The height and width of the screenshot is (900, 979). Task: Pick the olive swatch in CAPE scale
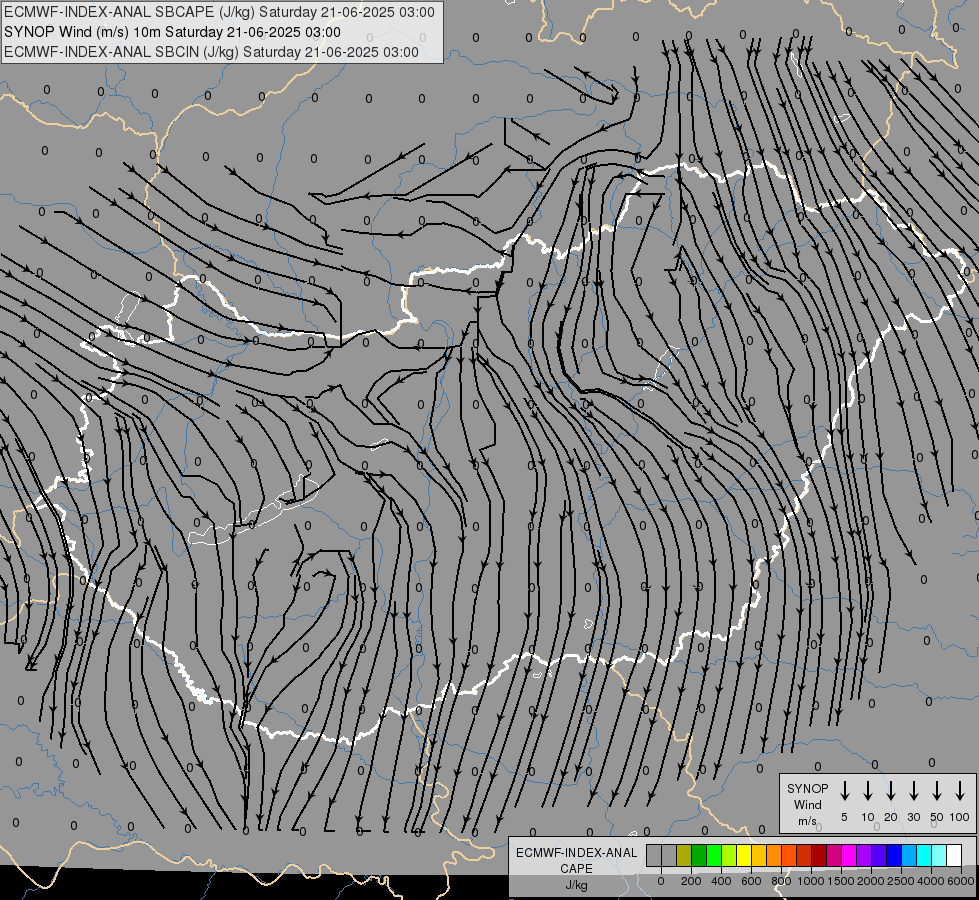(684, 856)
